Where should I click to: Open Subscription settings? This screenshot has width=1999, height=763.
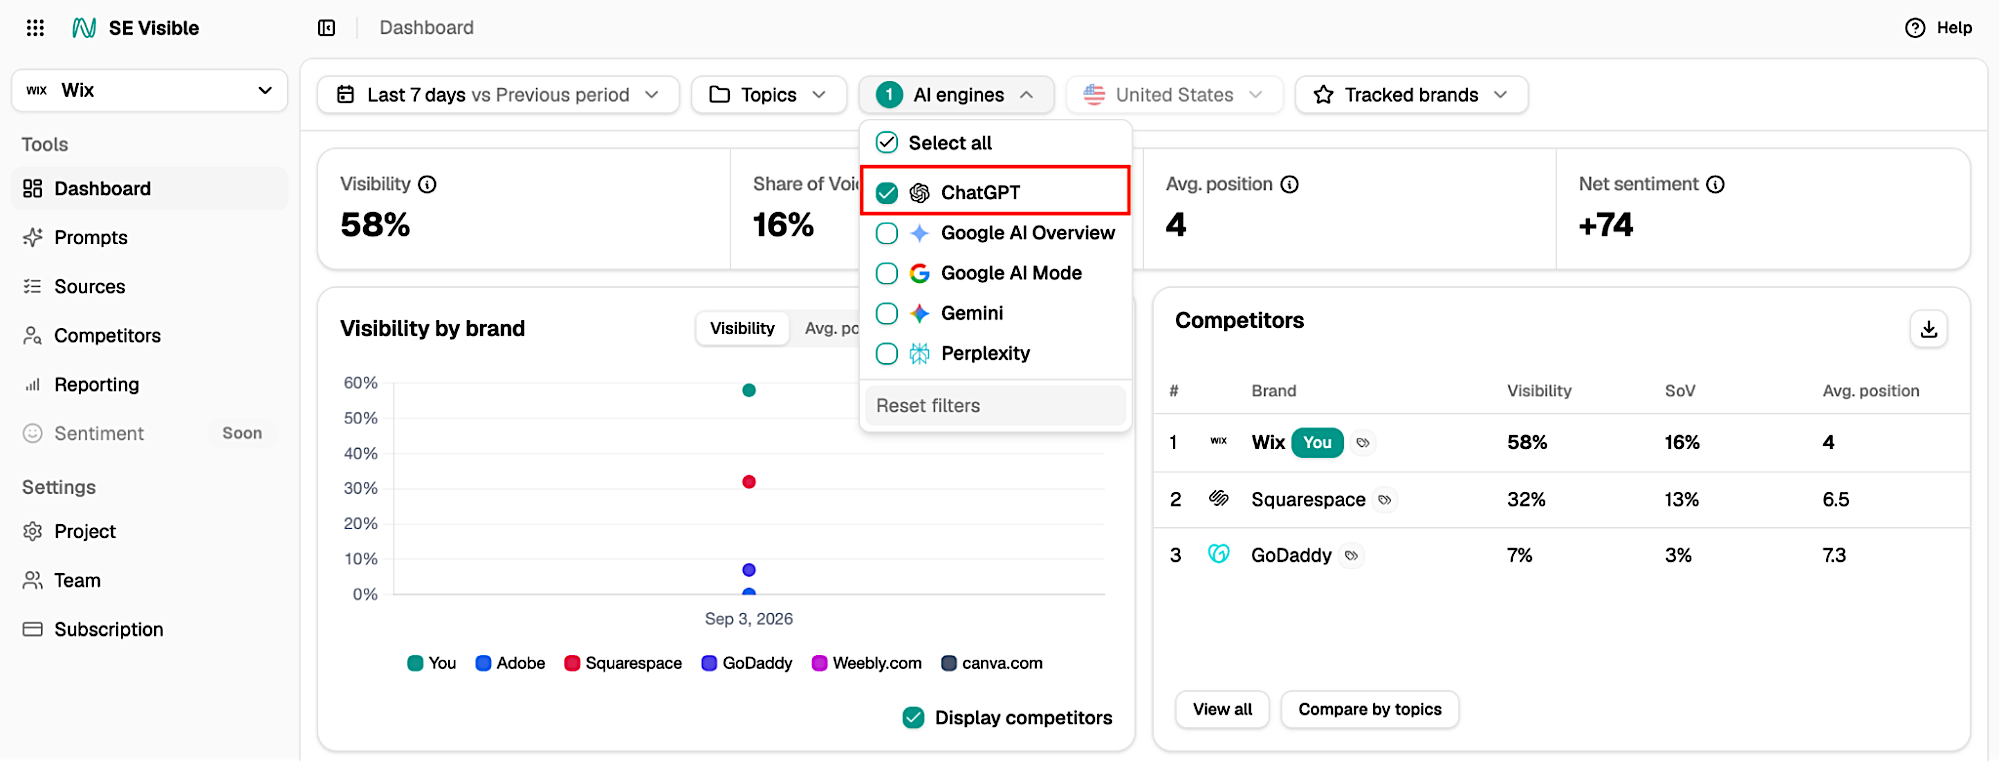(150, 629)
